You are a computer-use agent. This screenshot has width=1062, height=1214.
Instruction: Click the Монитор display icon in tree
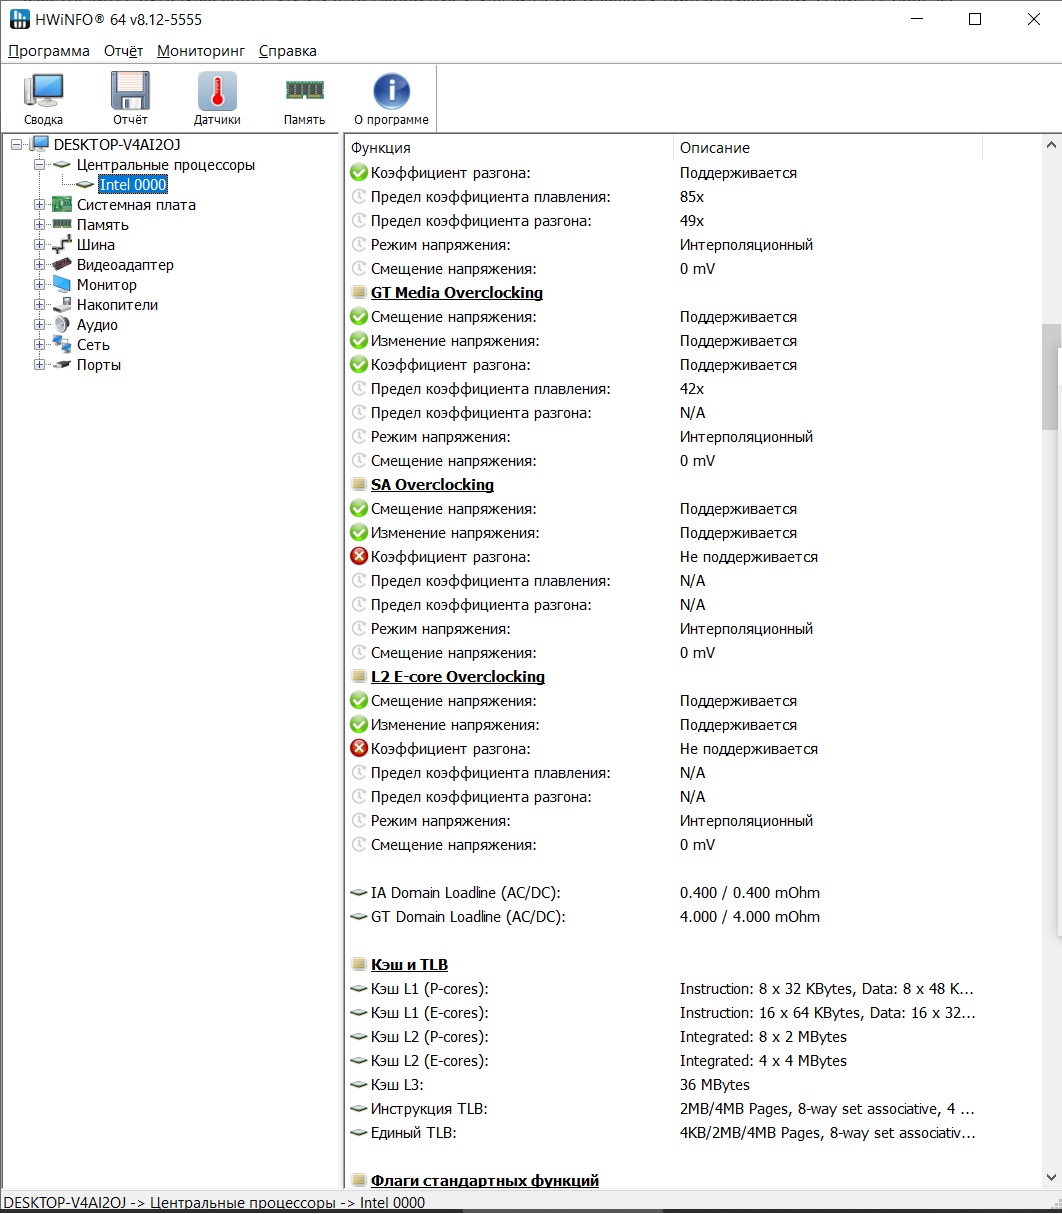click(62, 285)
